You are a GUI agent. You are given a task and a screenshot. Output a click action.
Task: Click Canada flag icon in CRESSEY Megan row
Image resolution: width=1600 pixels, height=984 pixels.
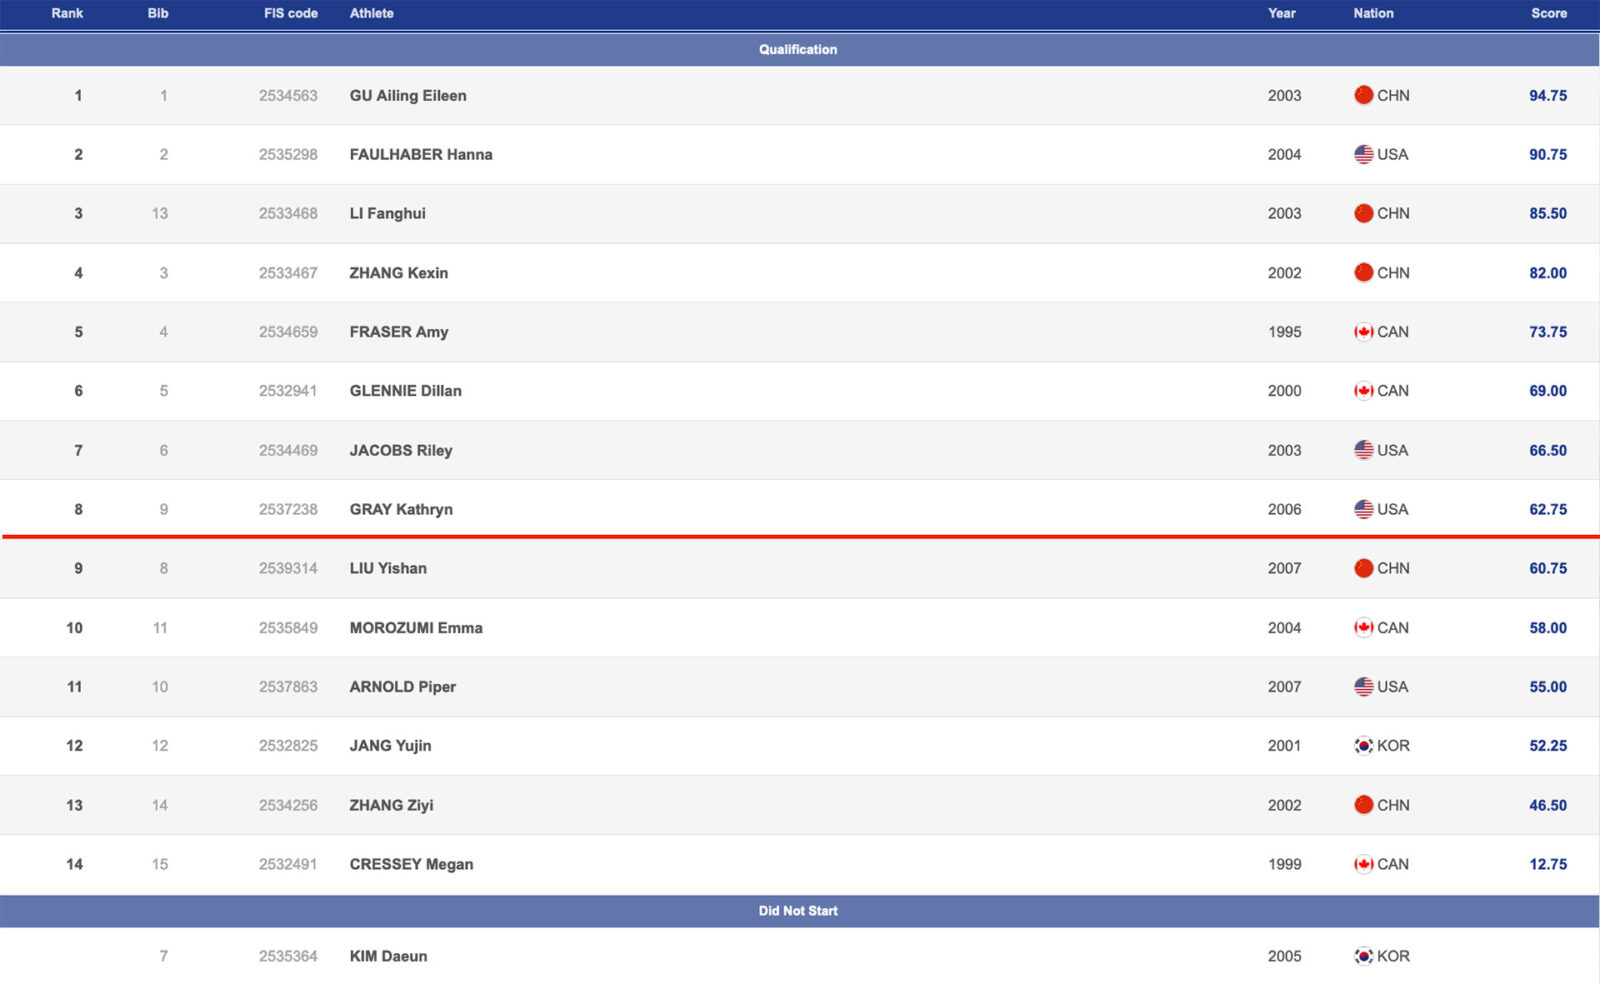pos(1363,864)
